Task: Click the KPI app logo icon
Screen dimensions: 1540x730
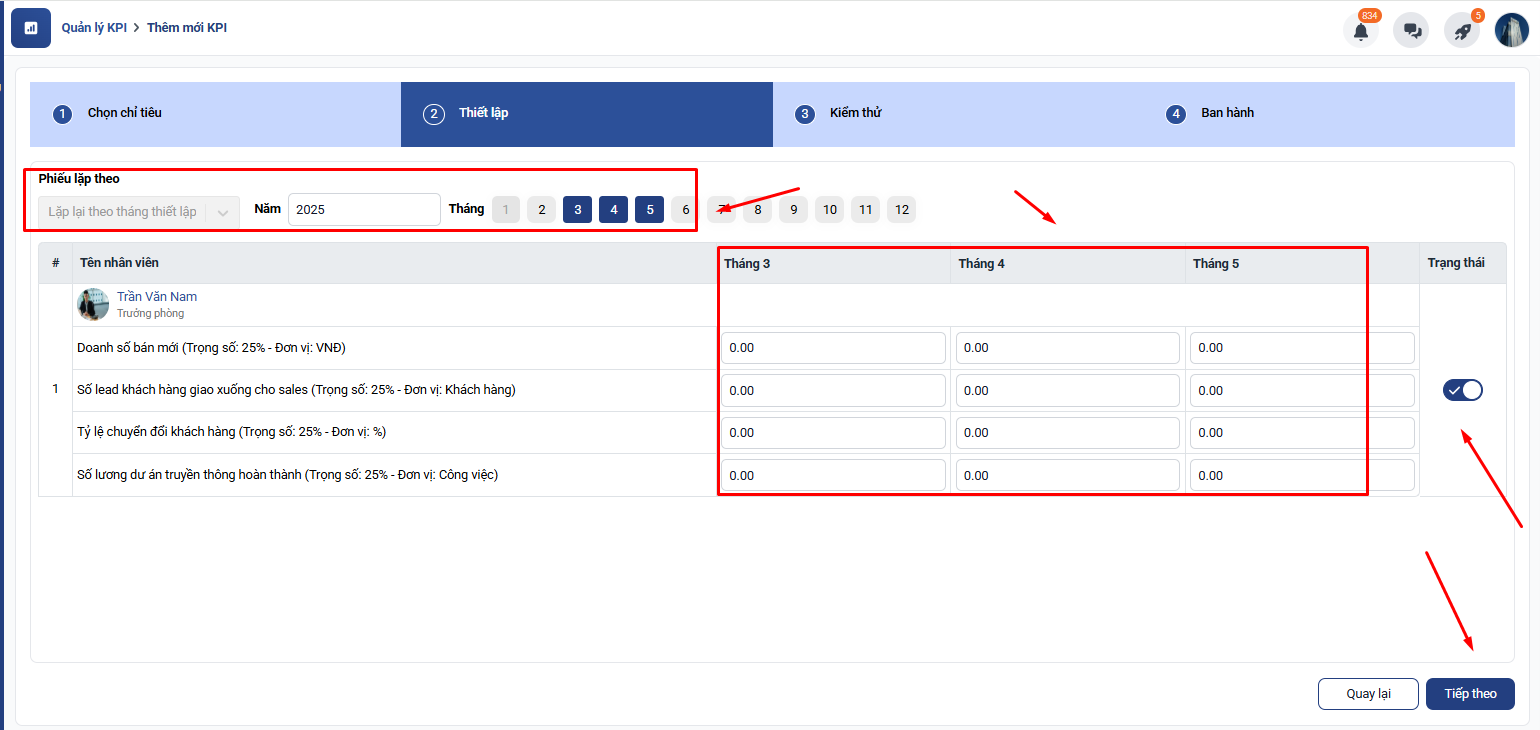Action: pyautogui.click(x=31, y=28)
